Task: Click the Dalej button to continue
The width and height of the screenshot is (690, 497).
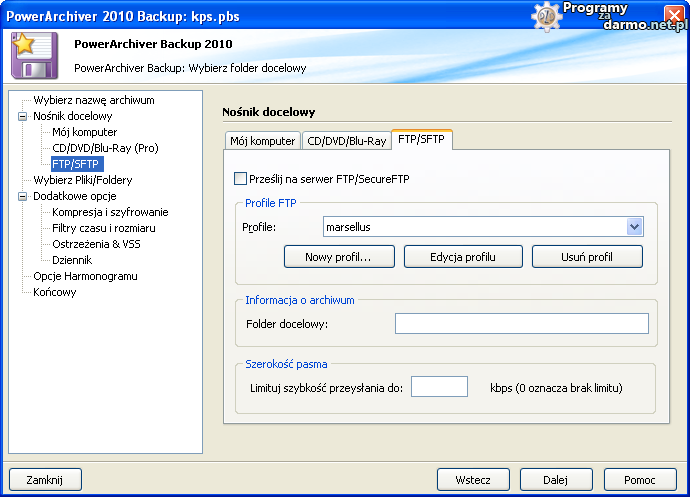Action: 556,480
